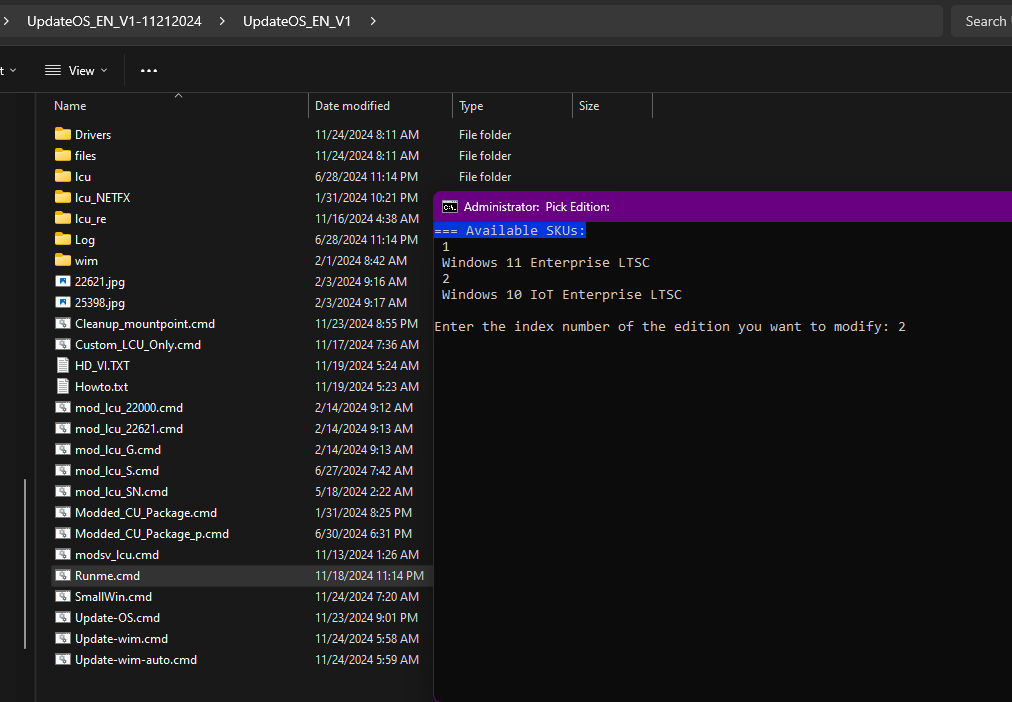1012x702 pixels.
Task: Select the Runme.cmd script icon
Action: (63, 576)
